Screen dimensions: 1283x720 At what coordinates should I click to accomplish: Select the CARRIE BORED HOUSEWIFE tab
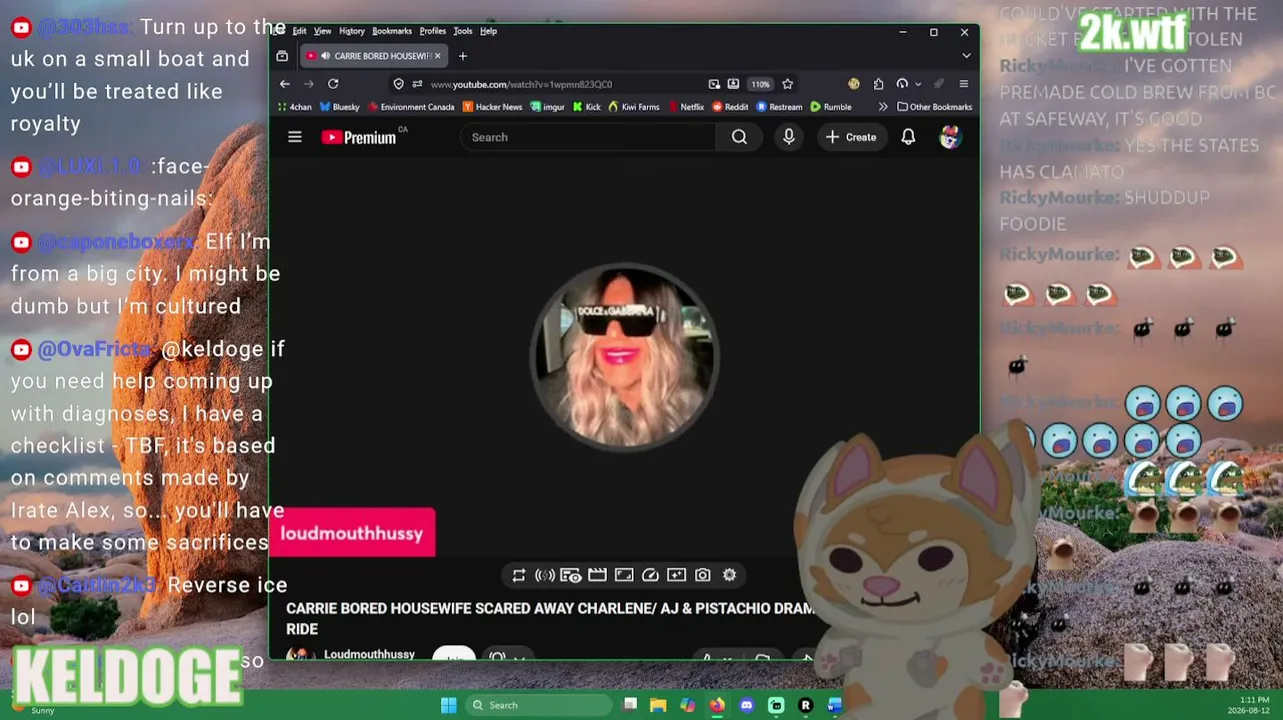pyautogui.click(x=374, y=56)
